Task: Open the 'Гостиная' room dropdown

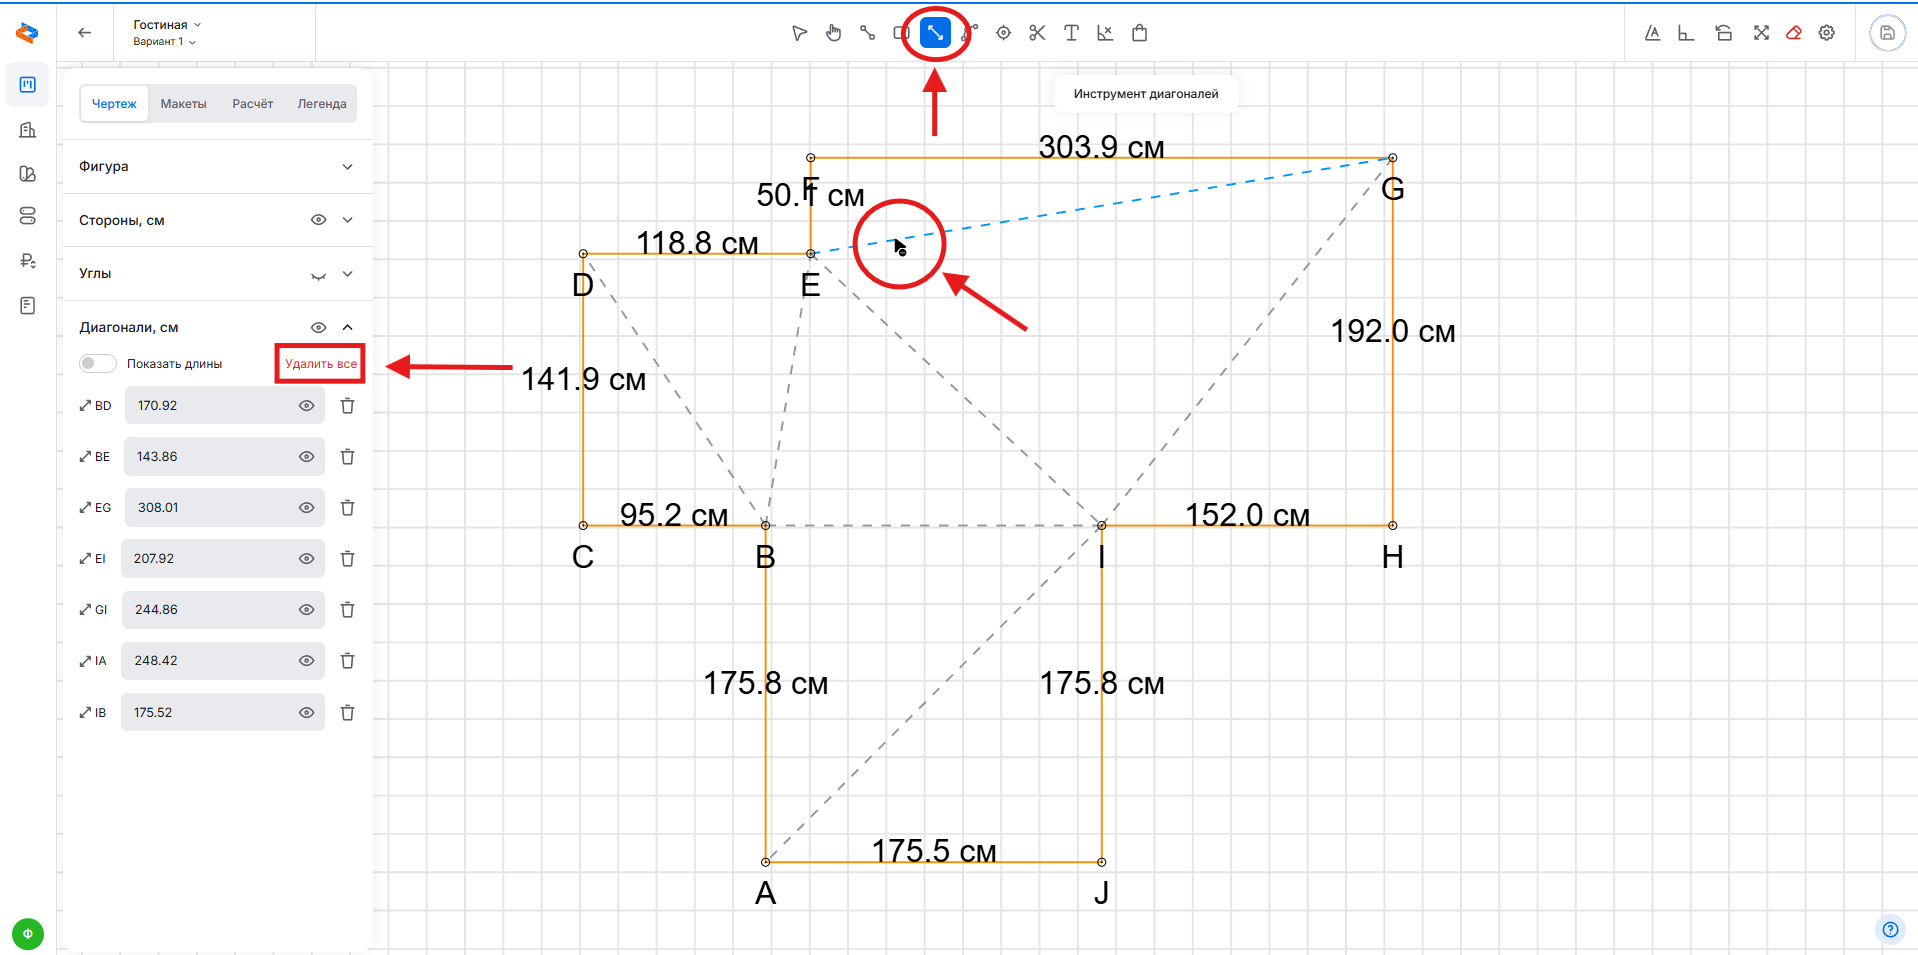Action: 167,25
